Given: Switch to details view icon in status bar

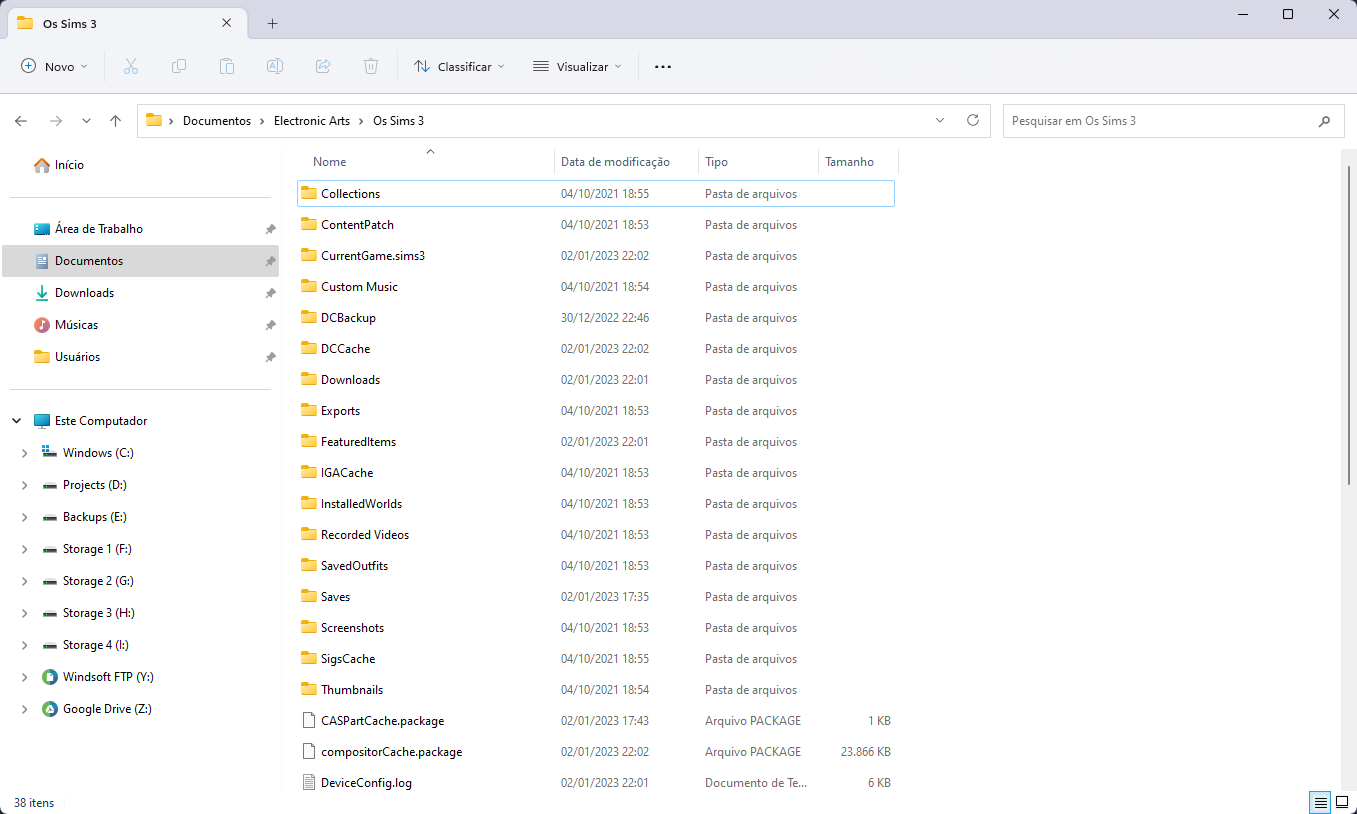Looking at the screenshot, I should [1321, 802].
